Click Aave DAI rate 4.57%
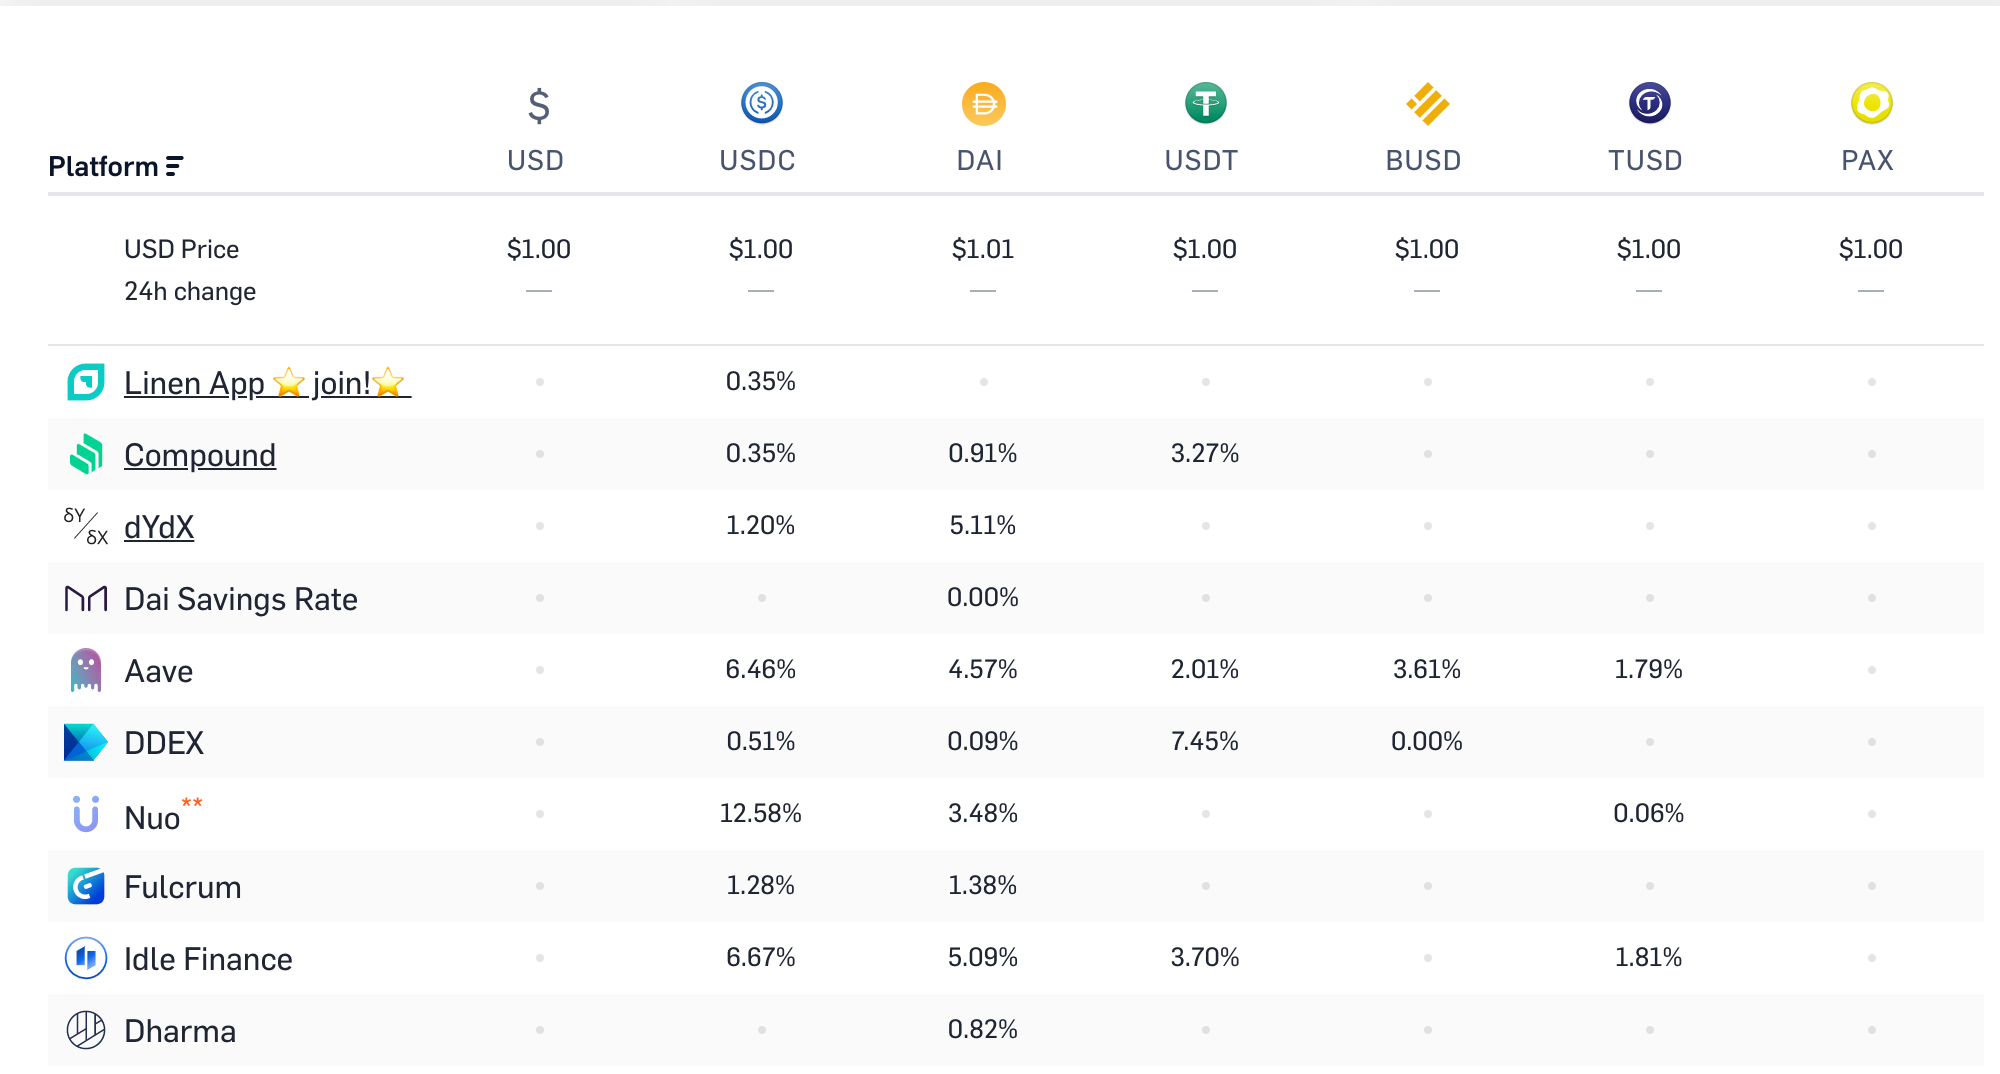Viewport: 2000px width, 1074px height. tap(983, 669)
